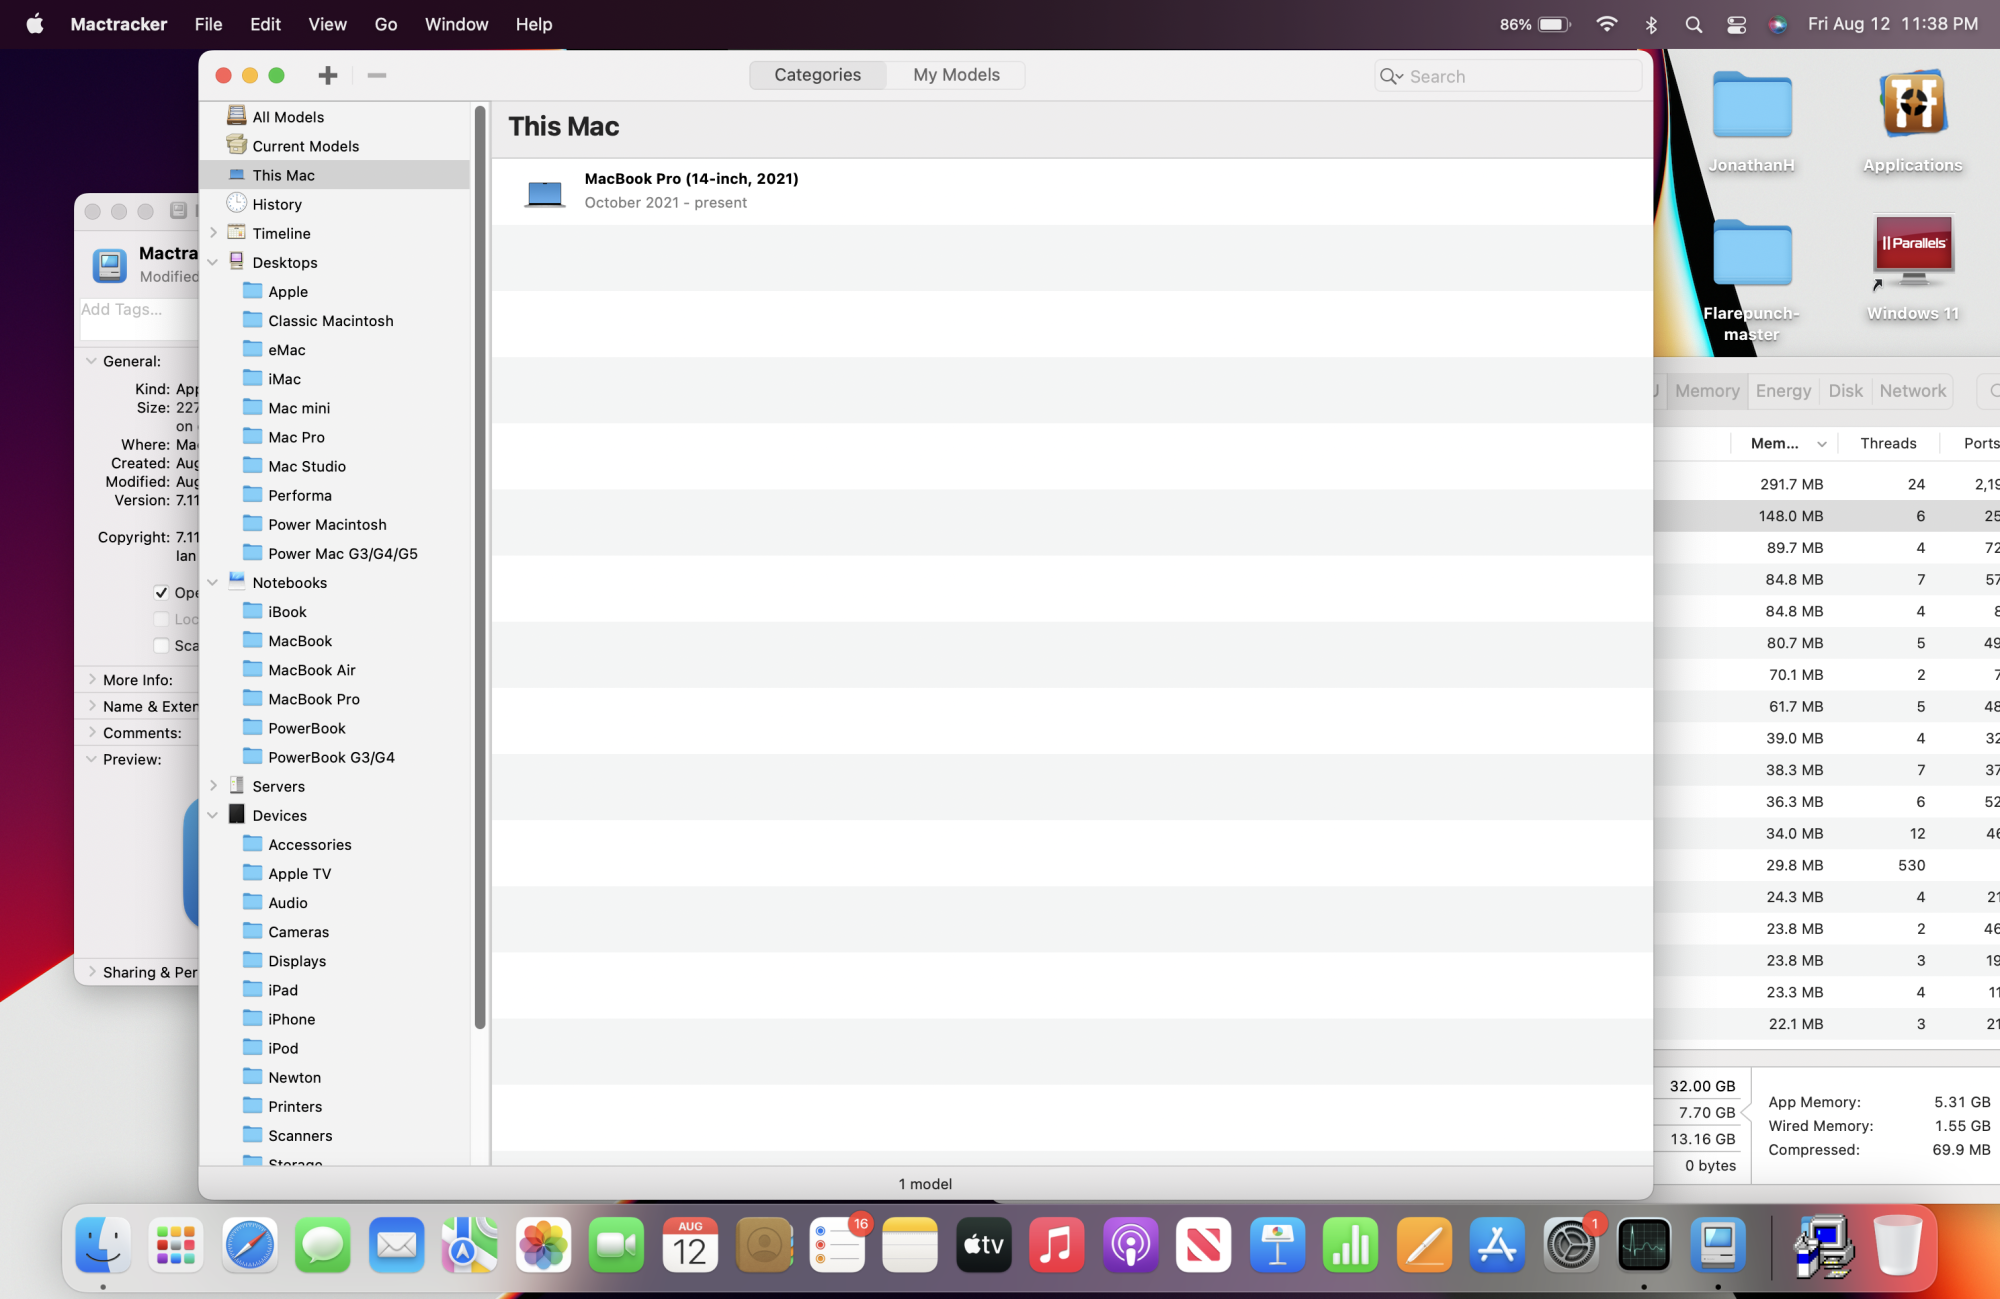Expand the Timeline category
The height and width of the screenshot is (1299, 2000).
pyautogui.click(x=213, y=232)
